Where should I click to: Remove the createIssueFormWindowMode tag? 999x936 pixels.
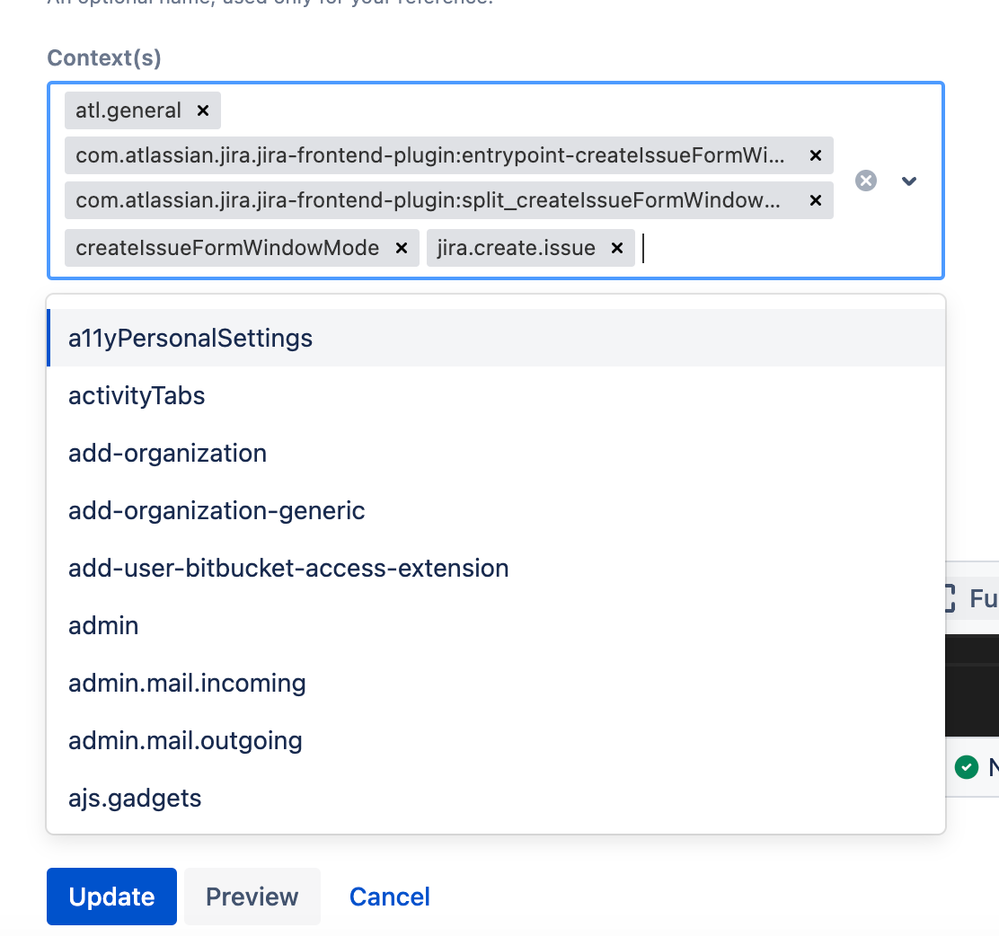point(401,248)
